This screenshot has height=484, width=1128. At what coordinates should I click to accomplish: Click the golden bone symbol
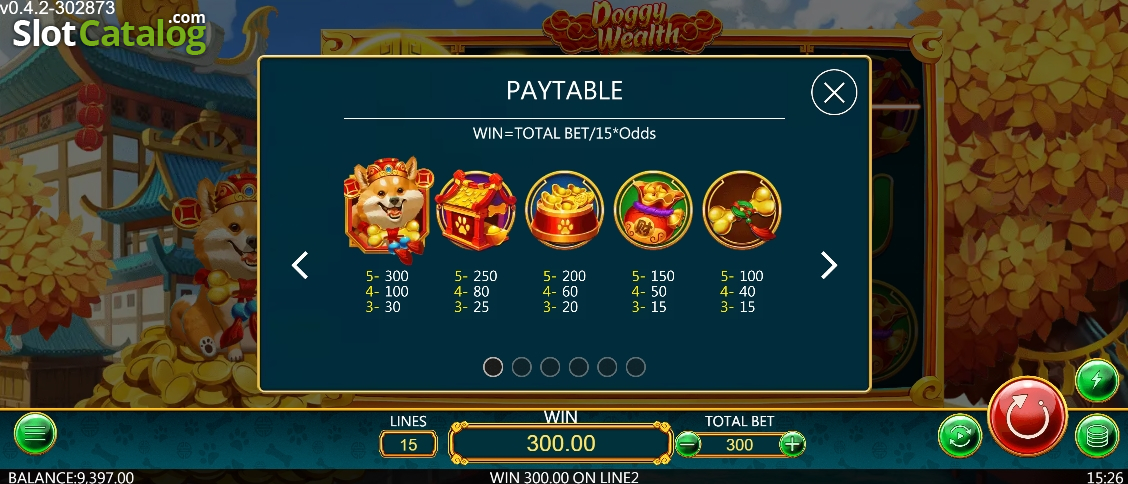(x=742, y=210)
